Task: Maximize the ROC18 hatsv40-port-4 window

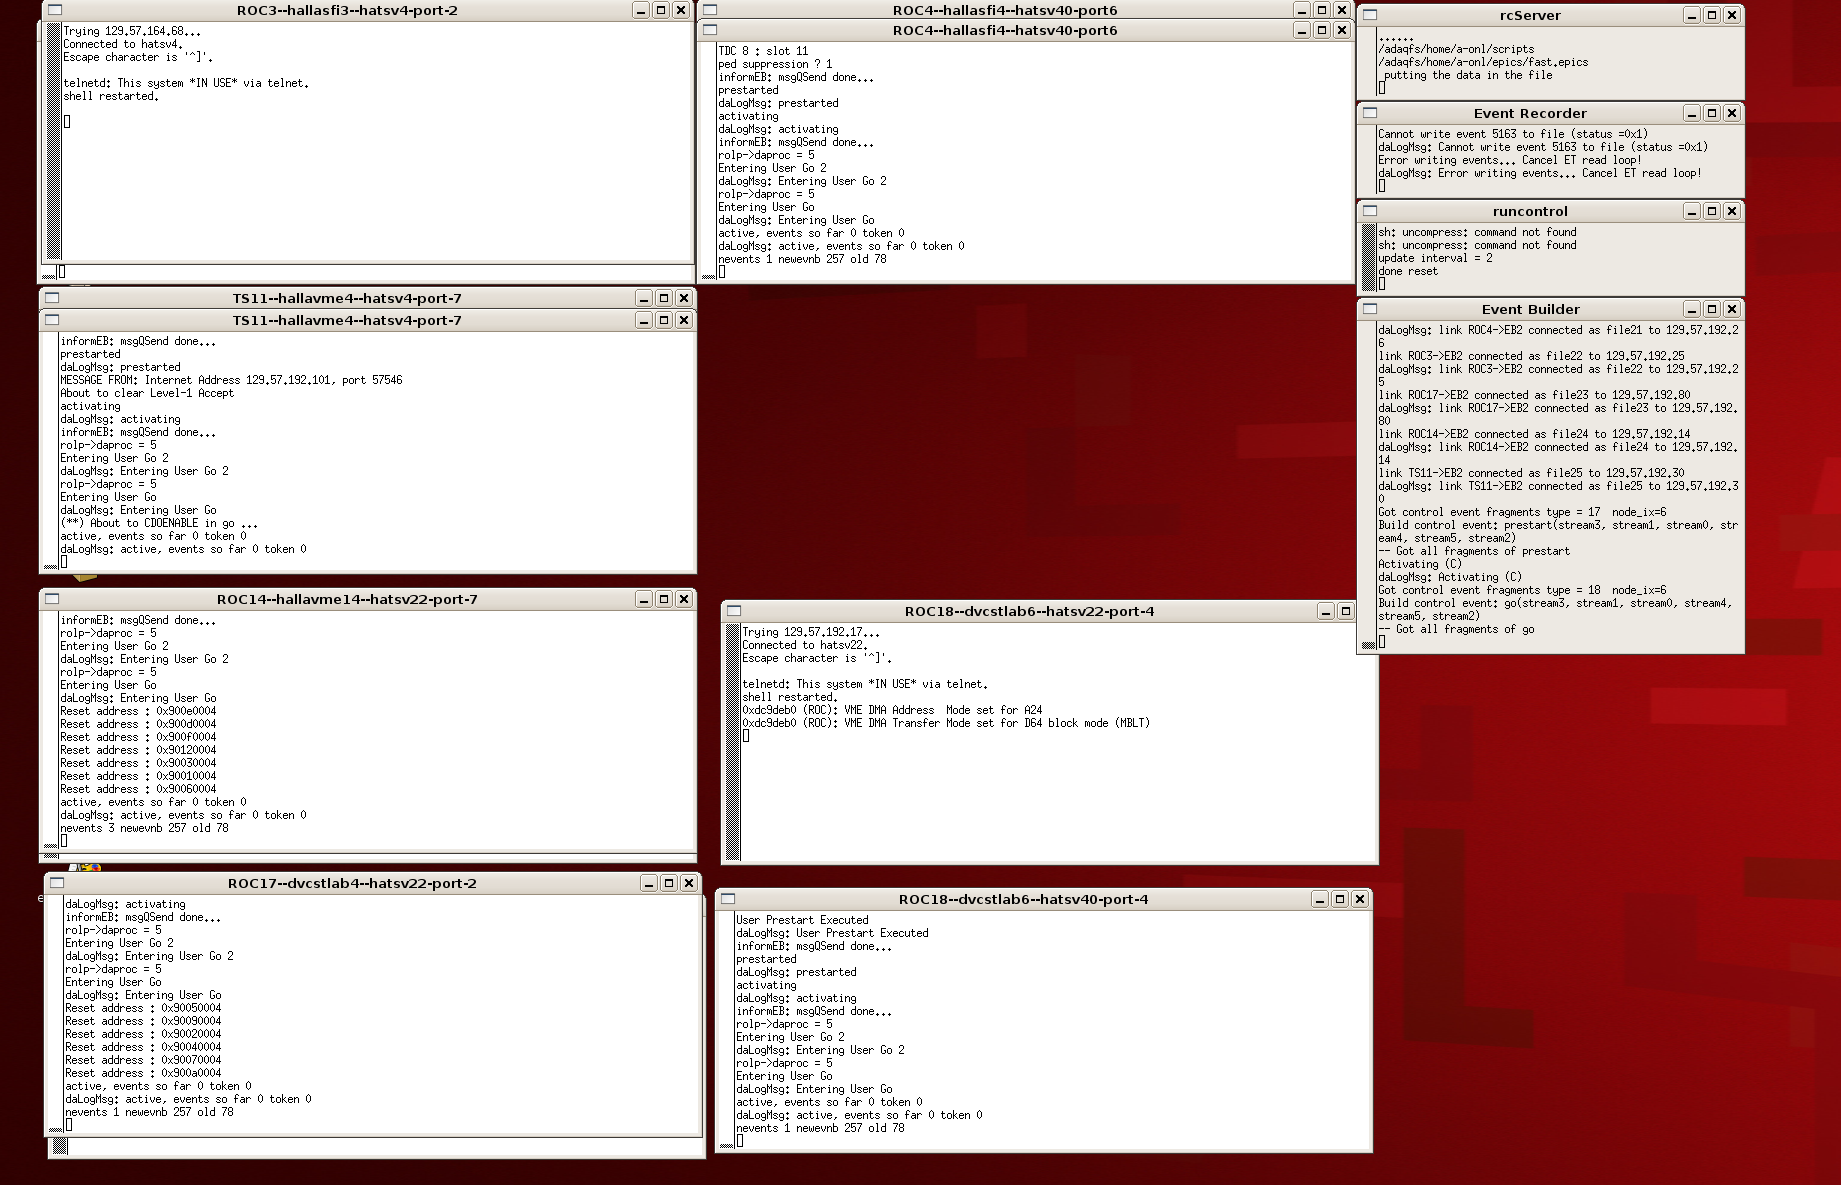Action: 1340,899
